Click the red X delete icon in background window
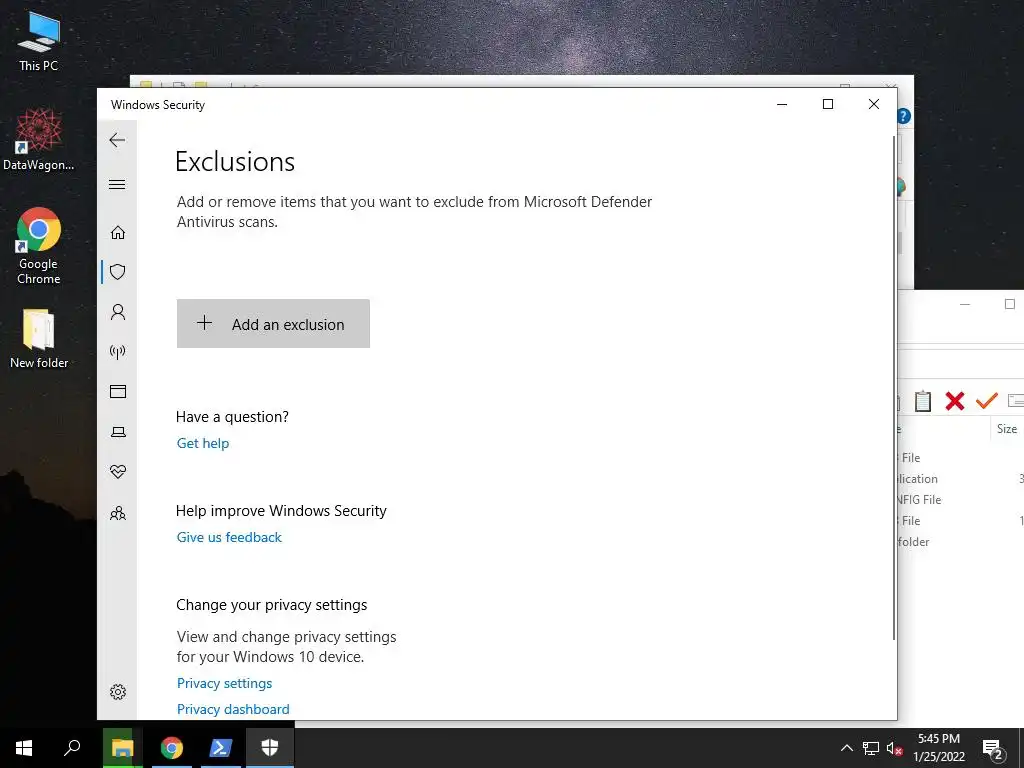The width and height of the screenshot is (1024, 768). pos(955,401)
